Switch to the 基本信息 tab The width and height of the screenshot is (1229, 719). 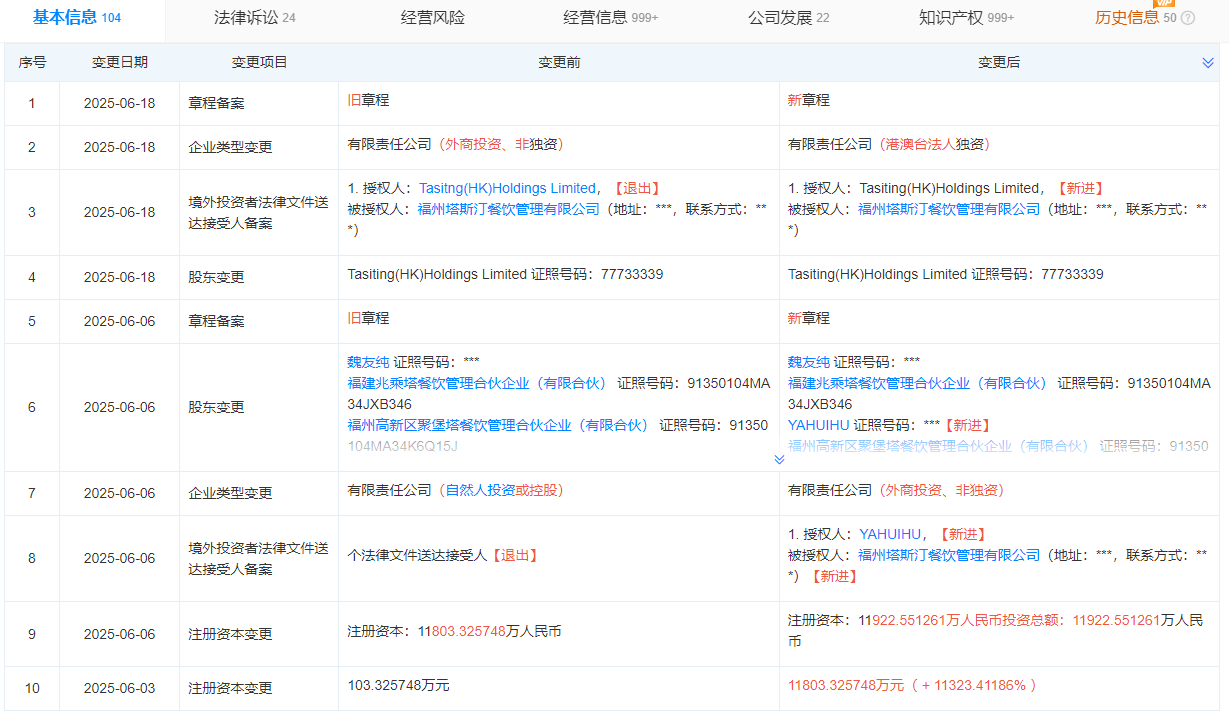point(77,17)
